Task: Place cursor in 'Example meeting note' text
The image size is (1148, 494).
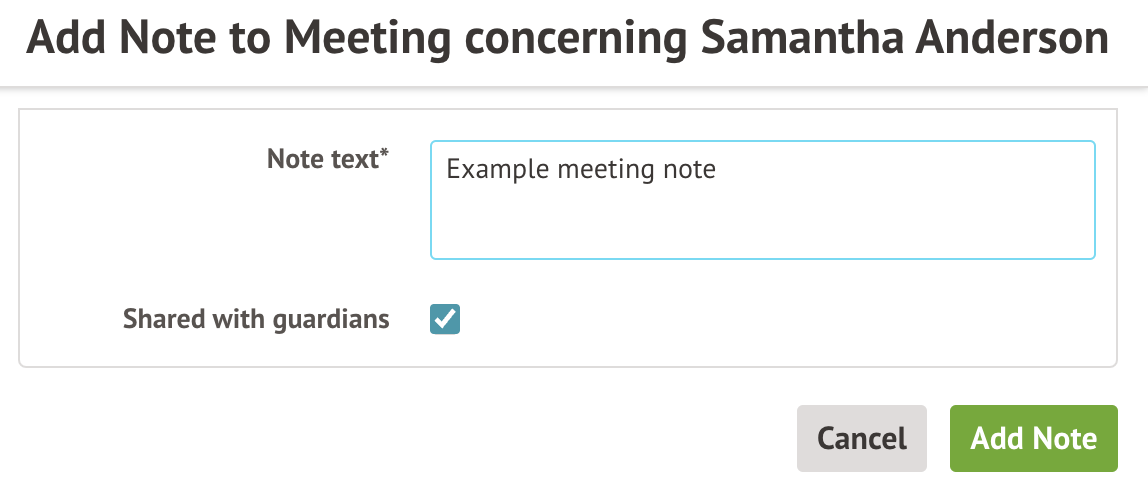Action: (580, 169)
